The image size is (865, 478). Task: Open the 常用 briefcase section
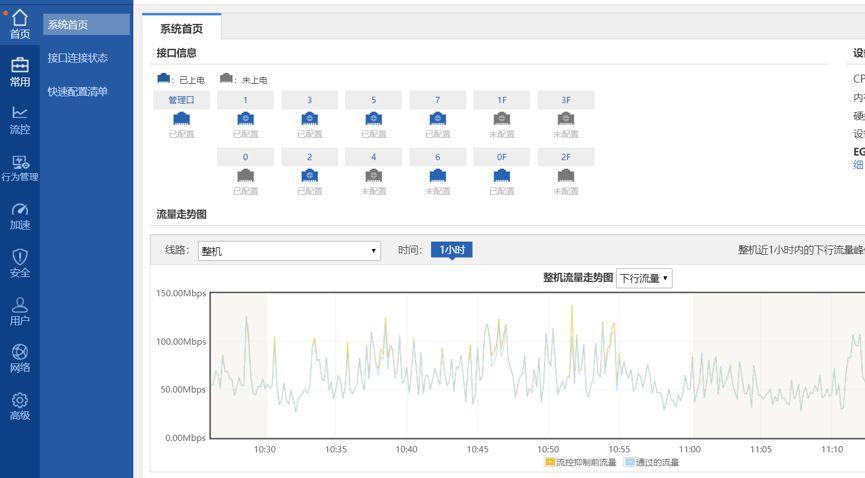point(20,72)
